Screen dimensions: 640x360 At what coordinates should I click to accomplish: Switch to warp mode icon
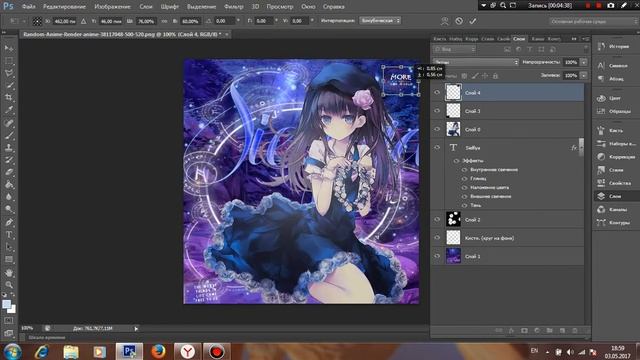click(x=445, y=21)
